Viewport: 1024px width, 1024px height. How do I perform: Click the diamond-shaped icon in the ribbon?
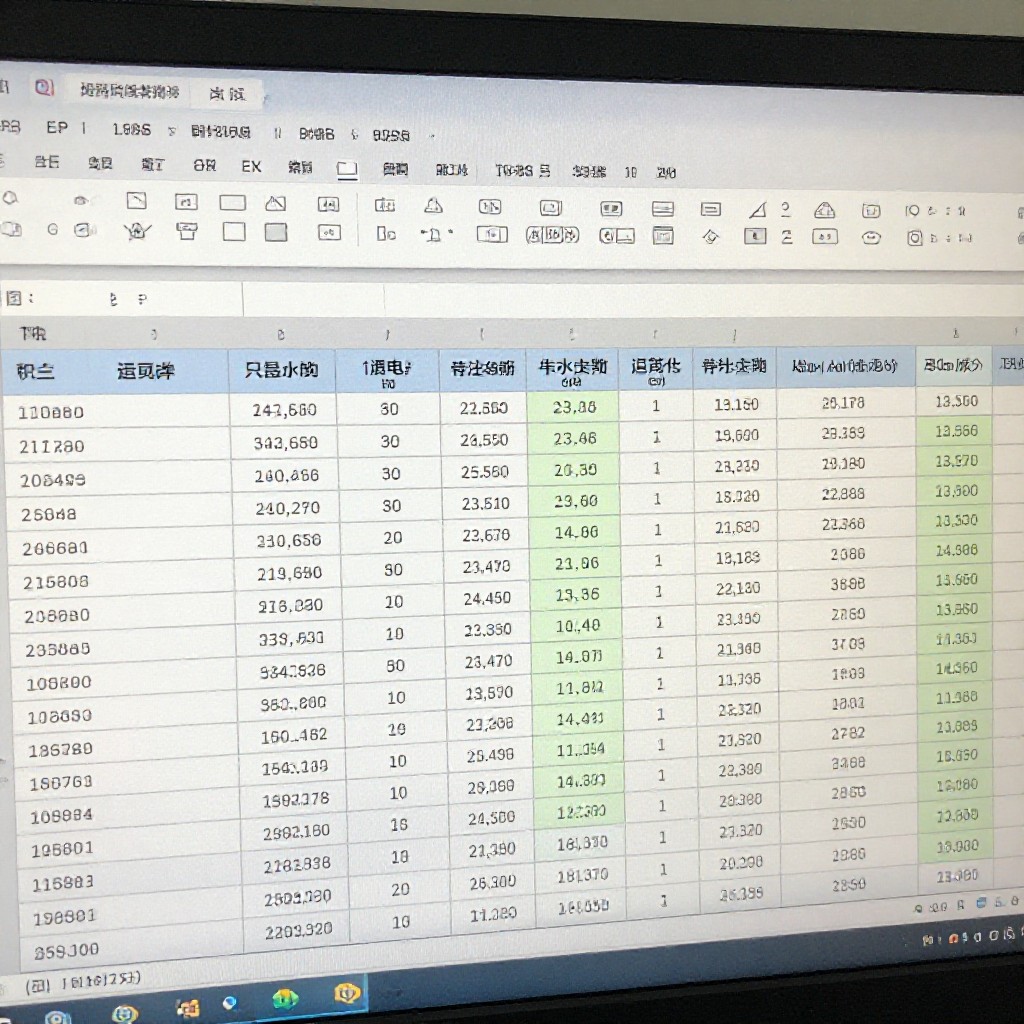(711, 236)
